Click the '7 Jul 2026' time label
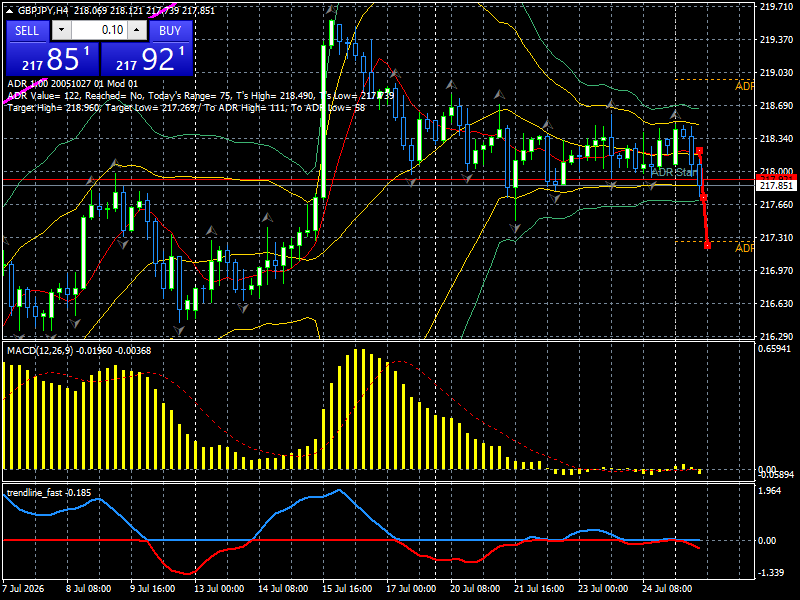Image resolution: width=800 pixels, height=600 pixels. coord(23,589)
